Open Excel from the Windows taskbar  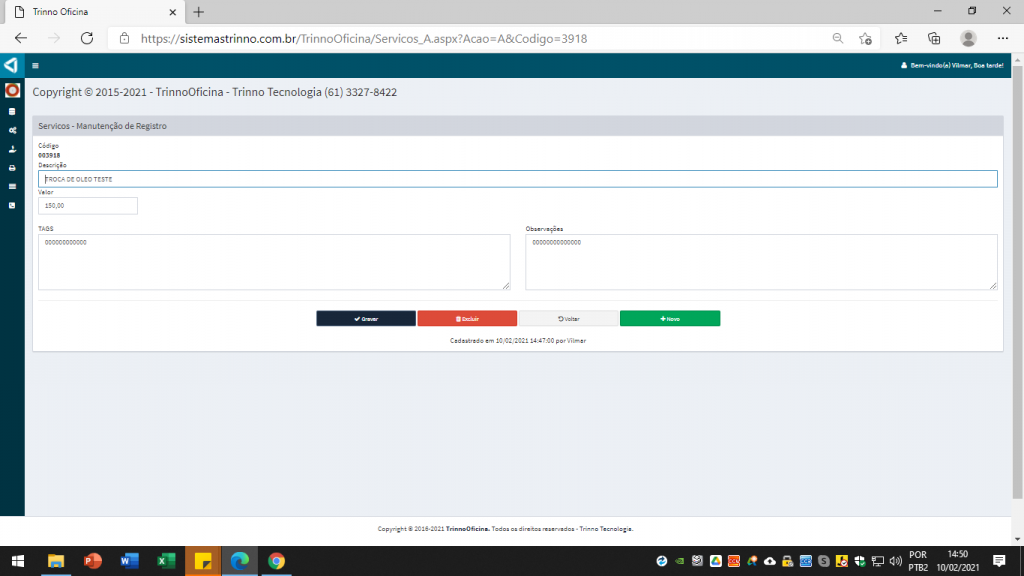tap(166, 561)
